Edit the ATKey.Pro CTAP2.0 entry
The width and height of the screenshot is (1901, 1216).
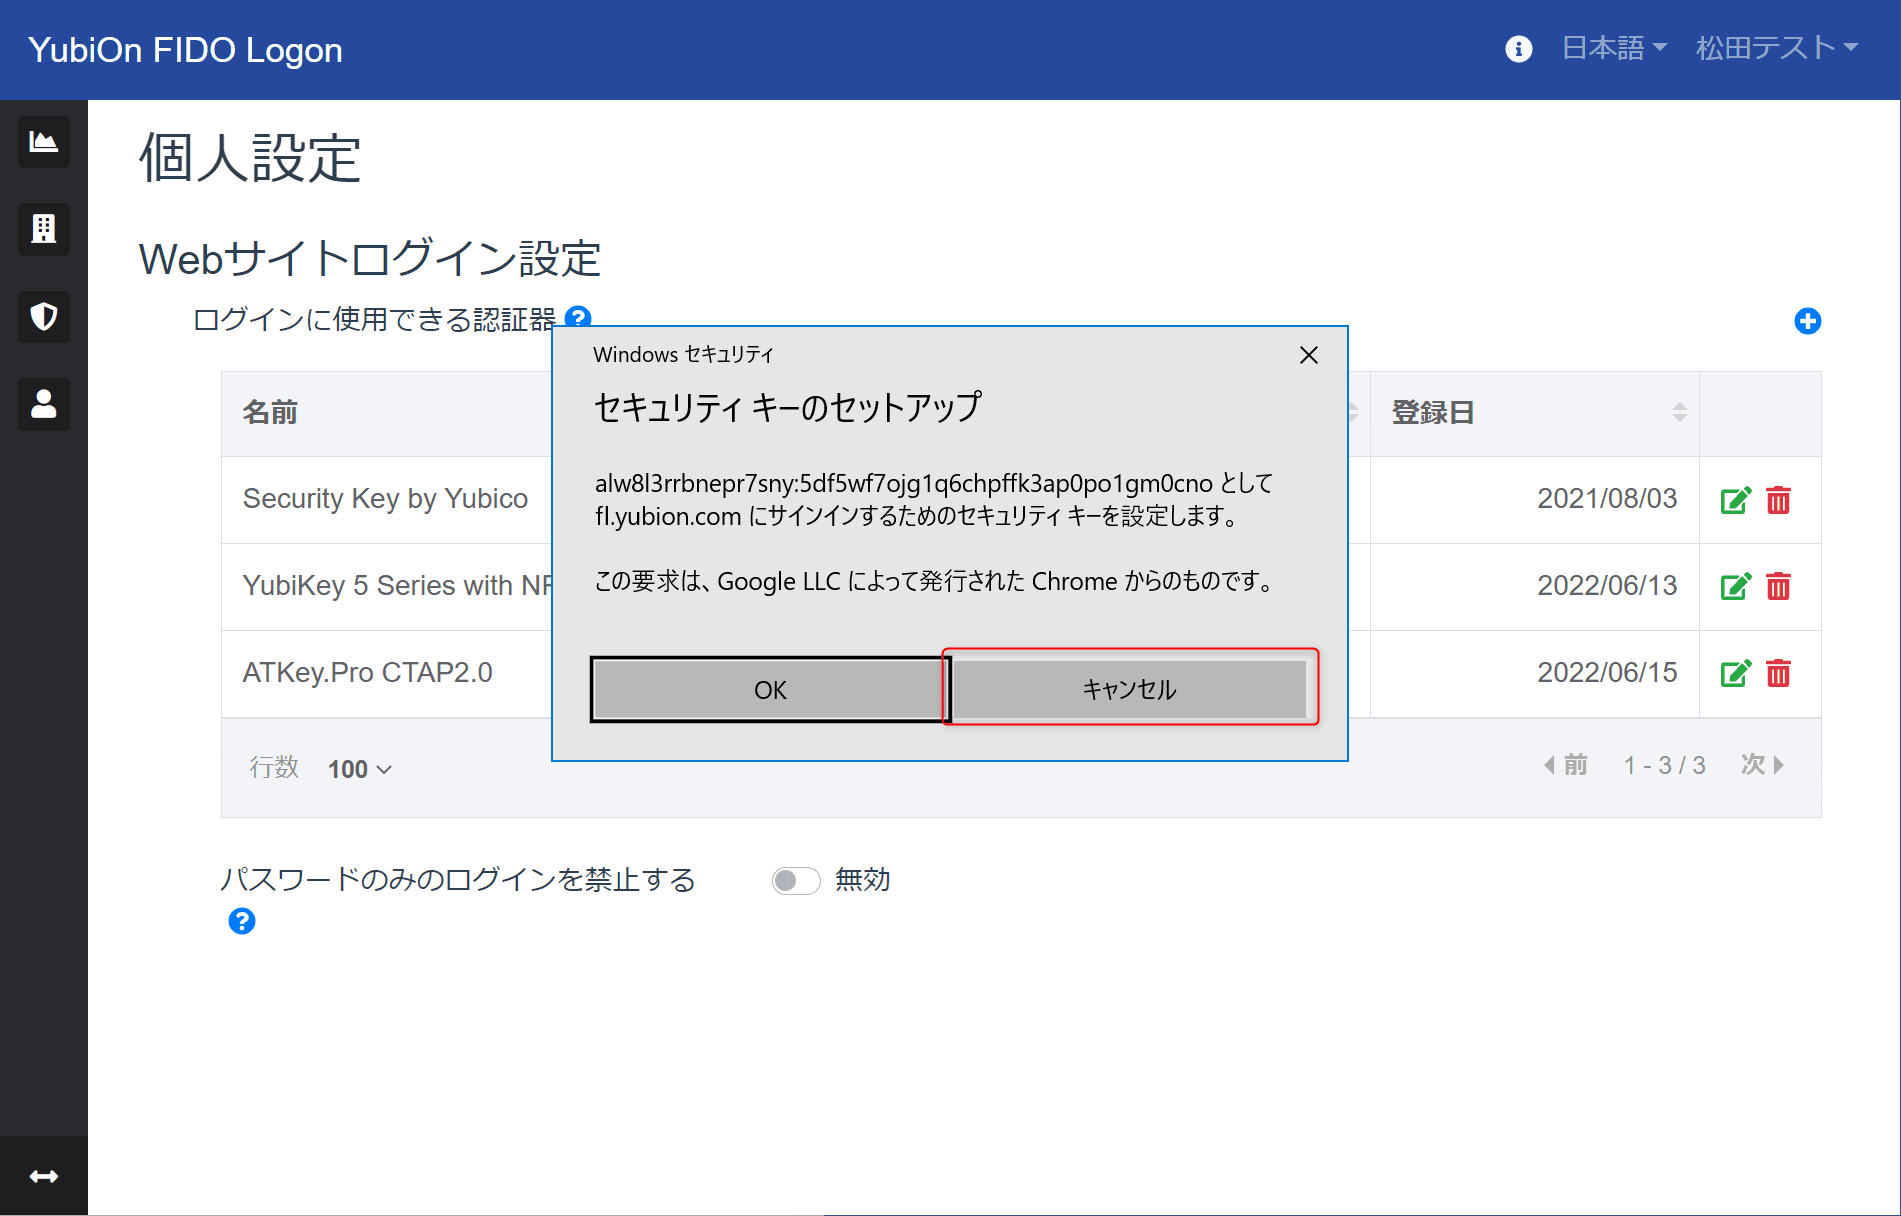(1735, 674)
